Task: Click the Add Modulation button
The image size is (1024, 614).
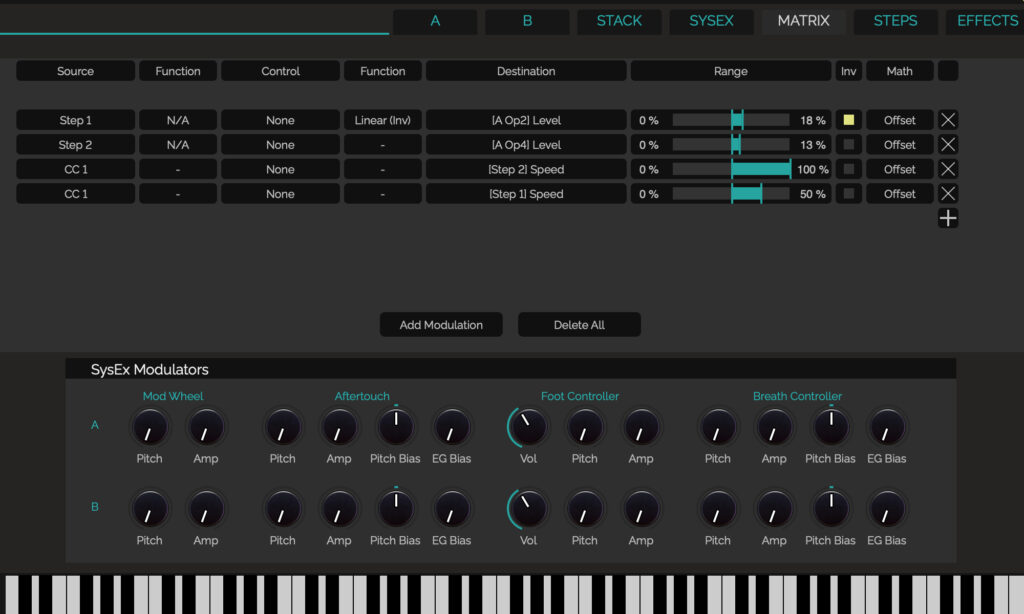Action: pyautogui.click(x=441, y=325)
